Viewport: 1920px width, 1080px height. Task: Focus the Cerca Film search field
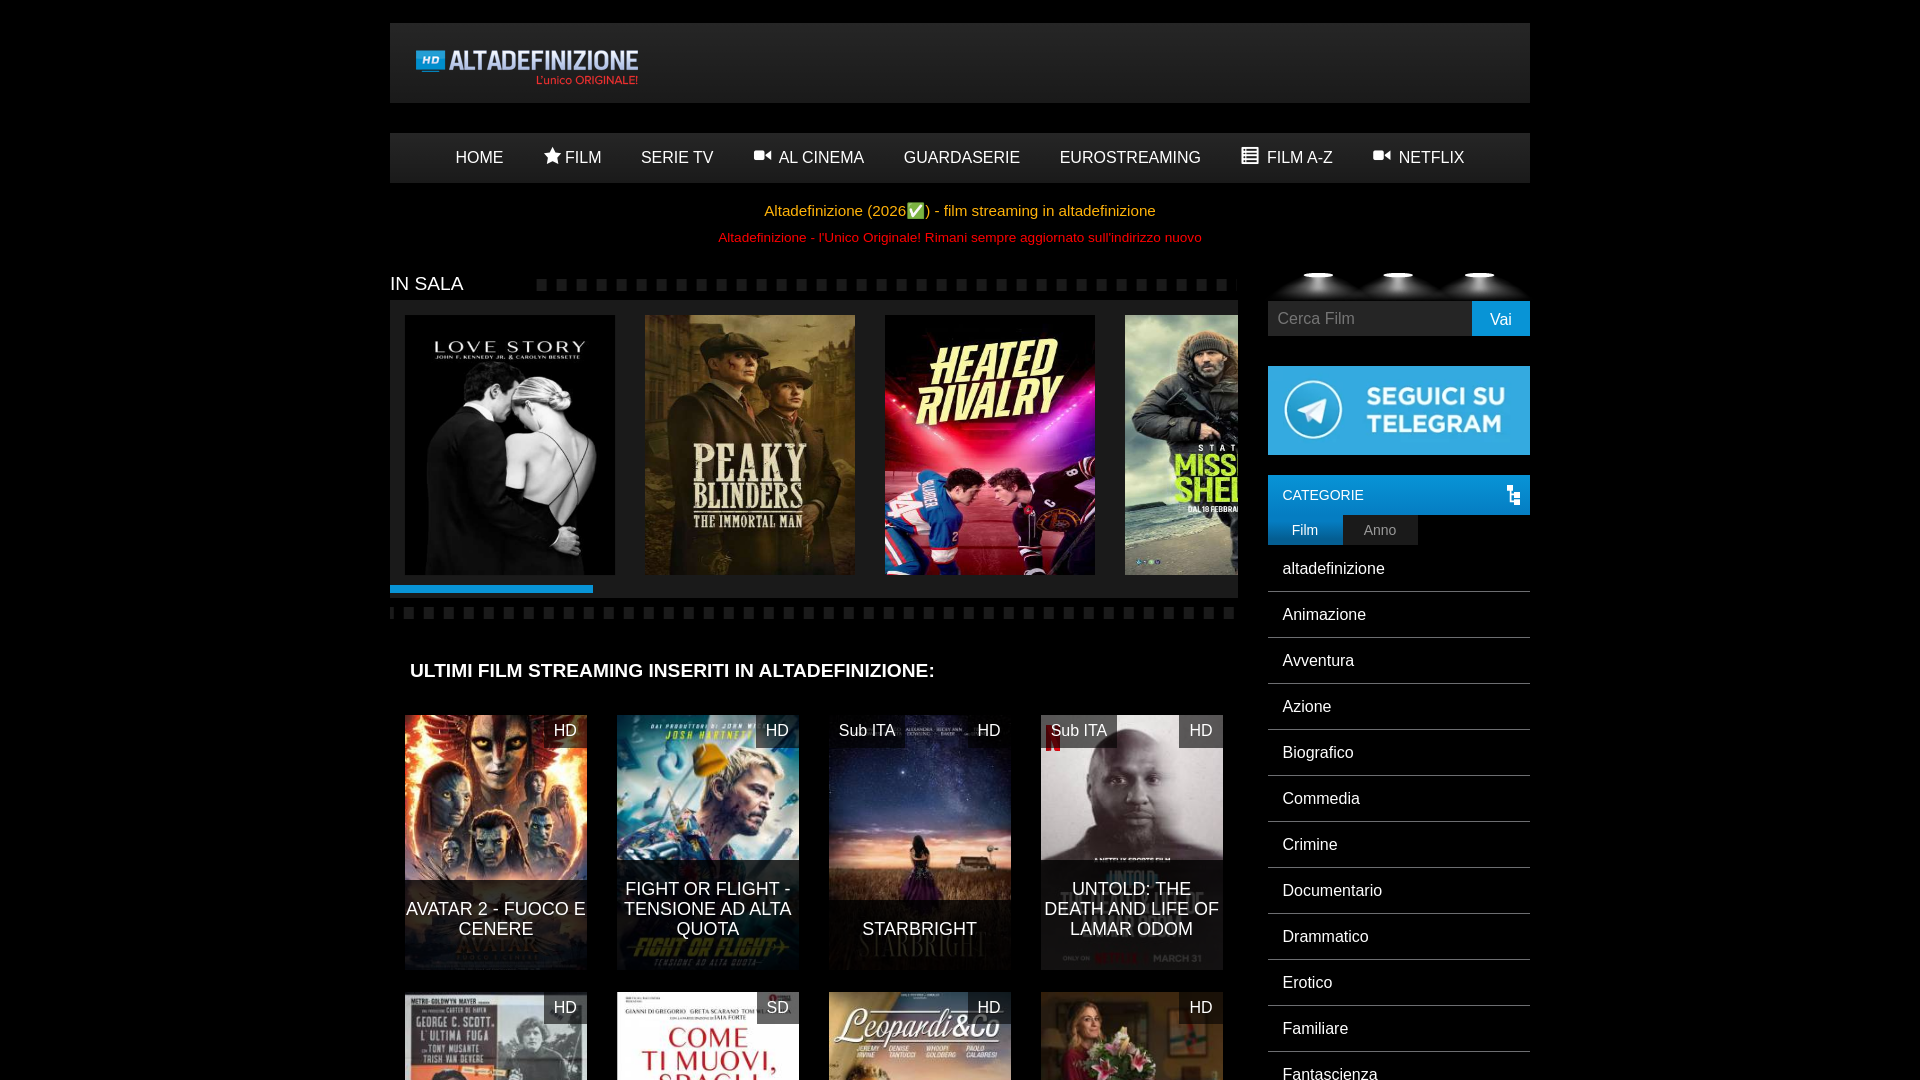[1370, 319]
